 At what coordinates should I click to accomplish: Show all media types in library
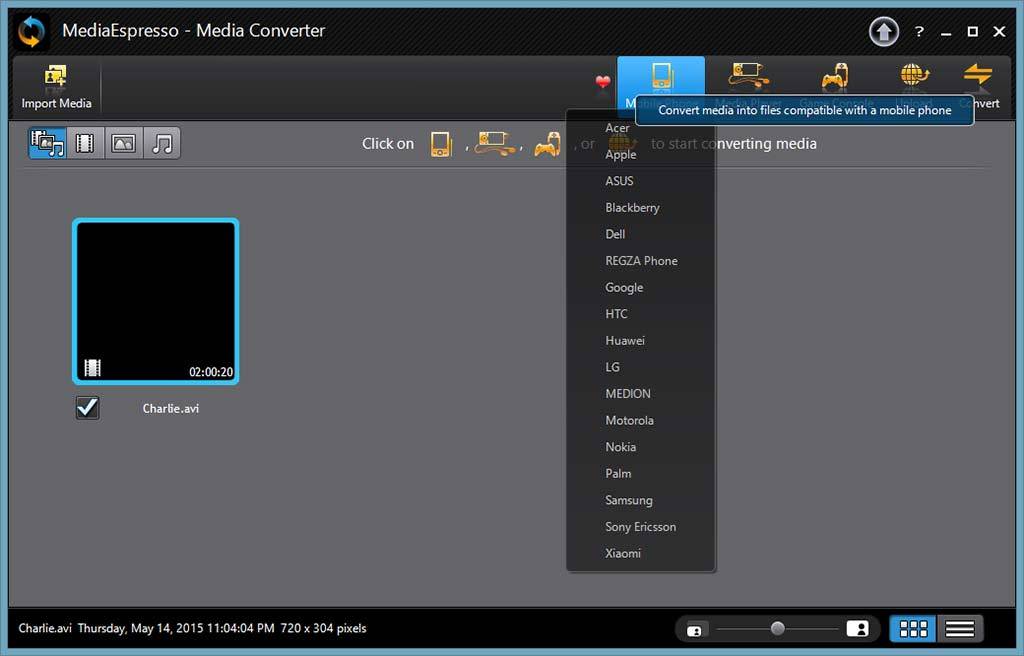pos(47,144)
